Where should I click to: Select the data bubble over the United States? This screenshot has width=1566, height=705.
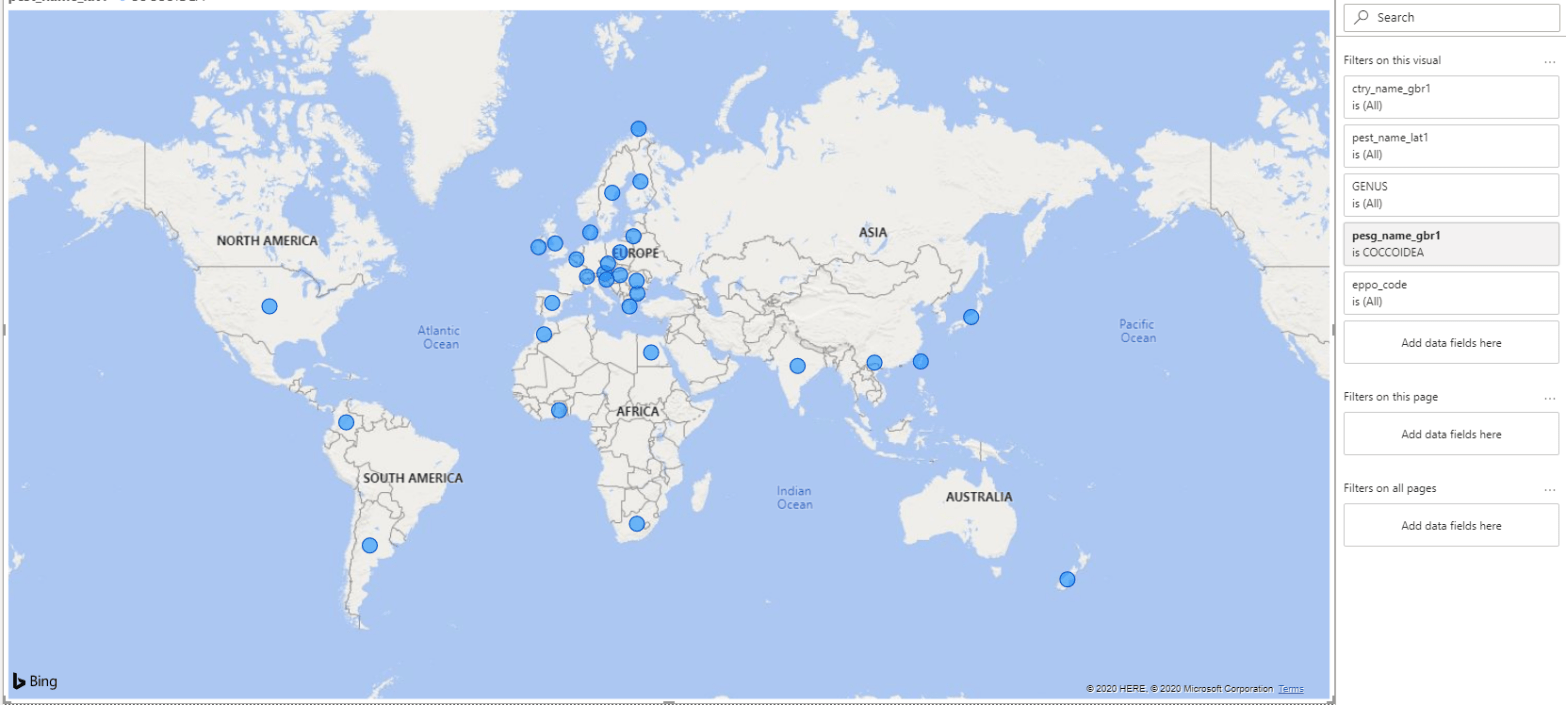tap(269, 306)
